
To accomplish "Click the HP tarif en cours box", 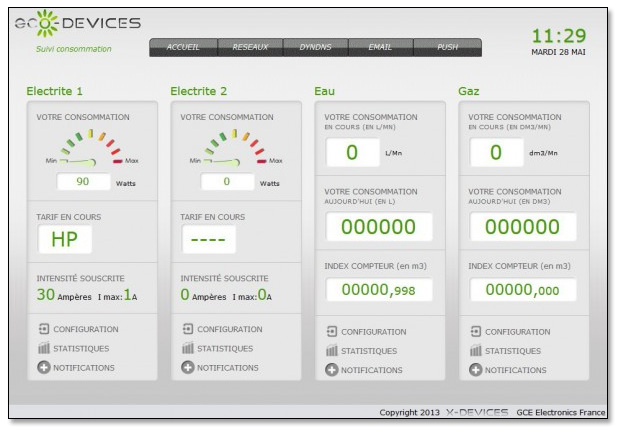I will pos(64,238).
